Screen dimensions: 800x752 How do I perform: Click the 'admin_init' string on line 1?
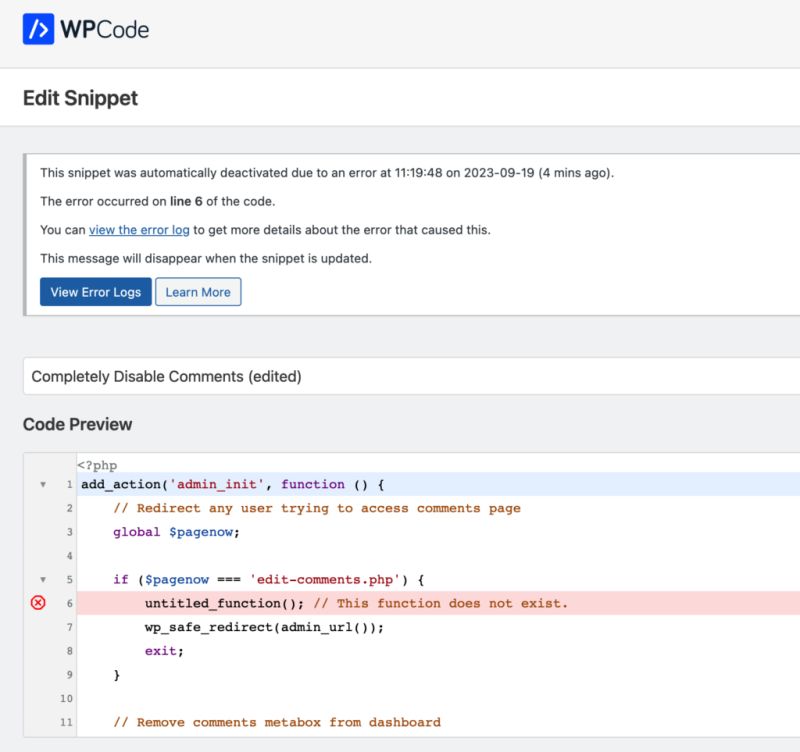tap(219, 484)
